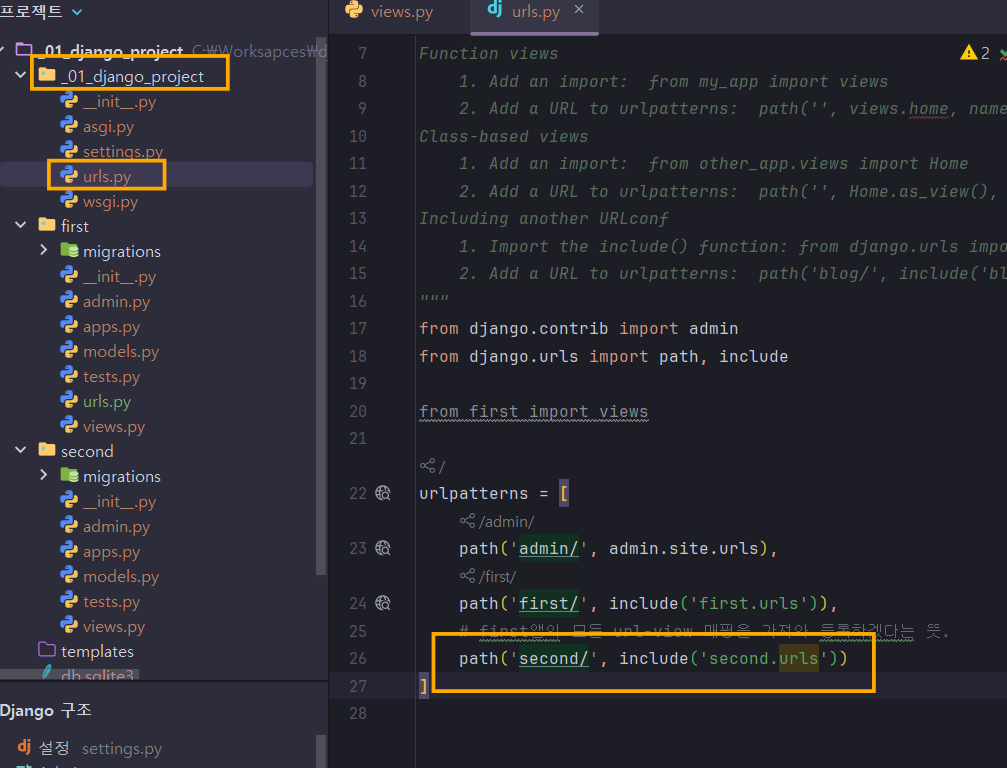The width and height of the screenshot is (1007, 768).
Task: Expand the migrations folder under second
Action: (x=43, y=475)
